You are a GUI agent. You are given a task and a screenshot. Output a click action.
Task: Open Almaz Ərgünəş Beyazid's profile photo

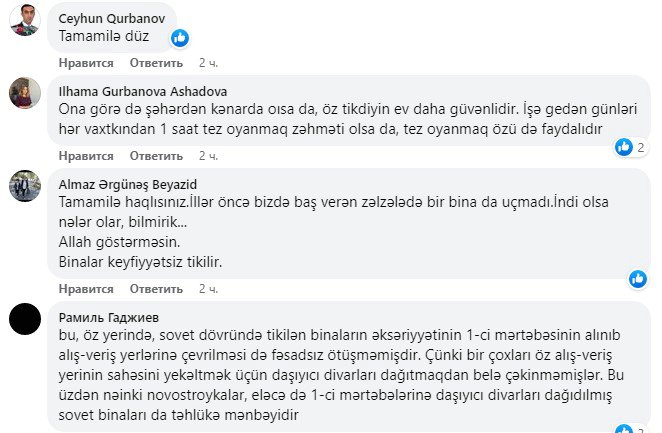(24, 185)
